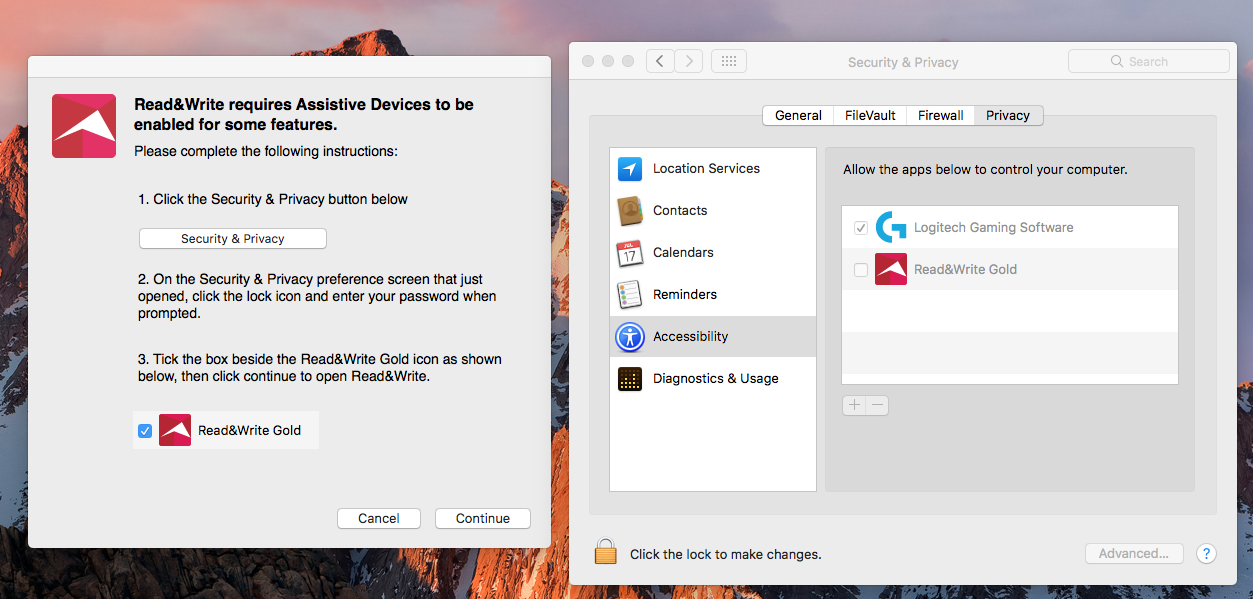Click the Contacts address book icon

click(x=629, y=211)
